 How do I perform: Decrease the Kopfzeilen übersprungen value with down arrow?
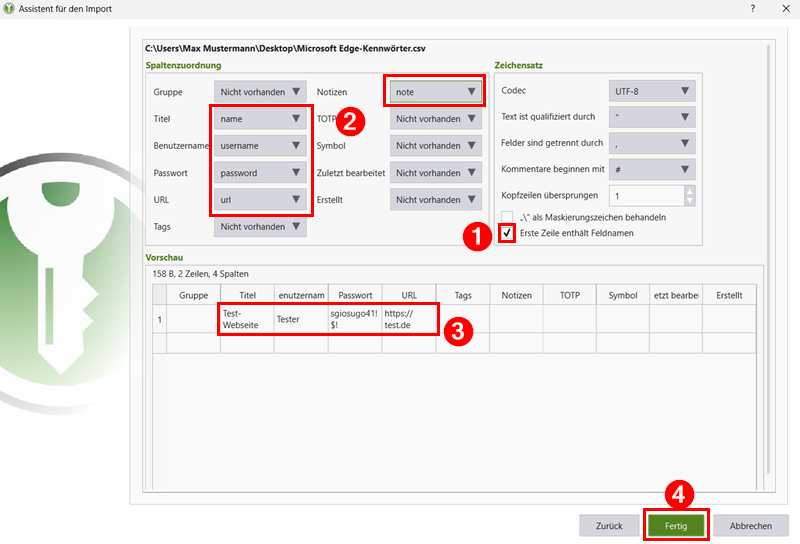pyautogui.click(x=689, y=201)
